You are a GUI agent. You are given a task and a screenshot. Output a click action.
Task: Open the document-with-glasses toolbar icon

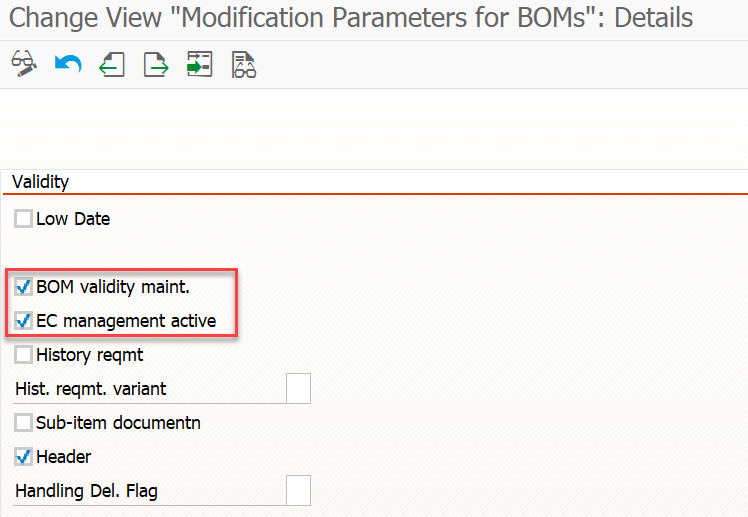244,64
